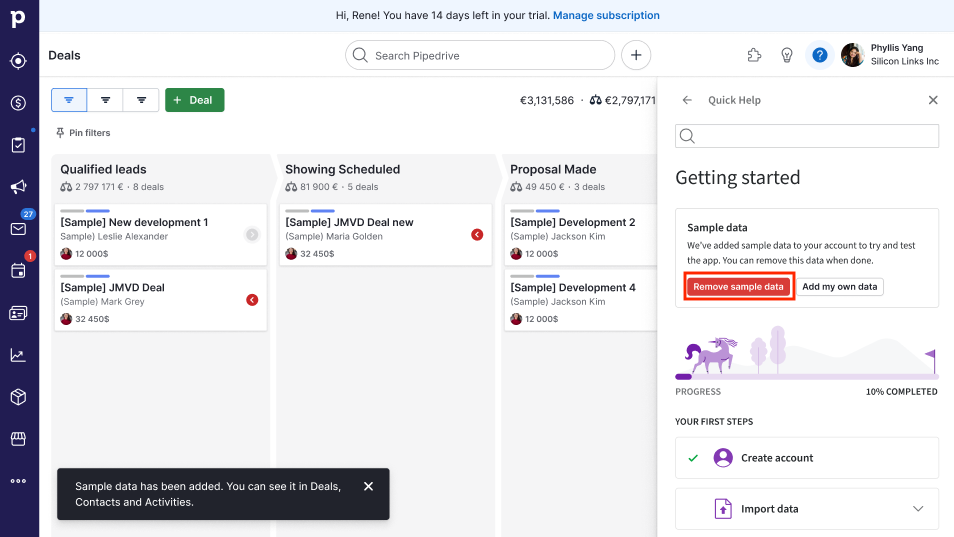This screenshot has height=537, width=954.
Task: Click the Deals page title
Action: 64,55
